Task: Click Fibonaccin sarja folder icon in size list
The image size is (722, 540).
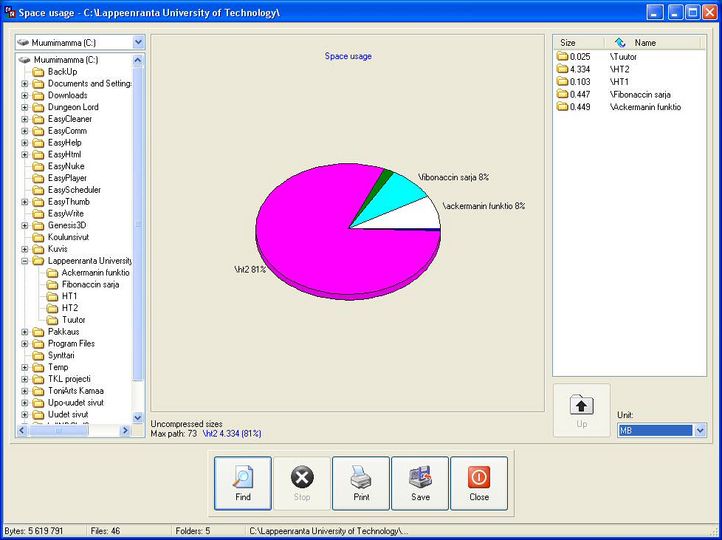Action: pyautogui.click(x=562, y=94)
